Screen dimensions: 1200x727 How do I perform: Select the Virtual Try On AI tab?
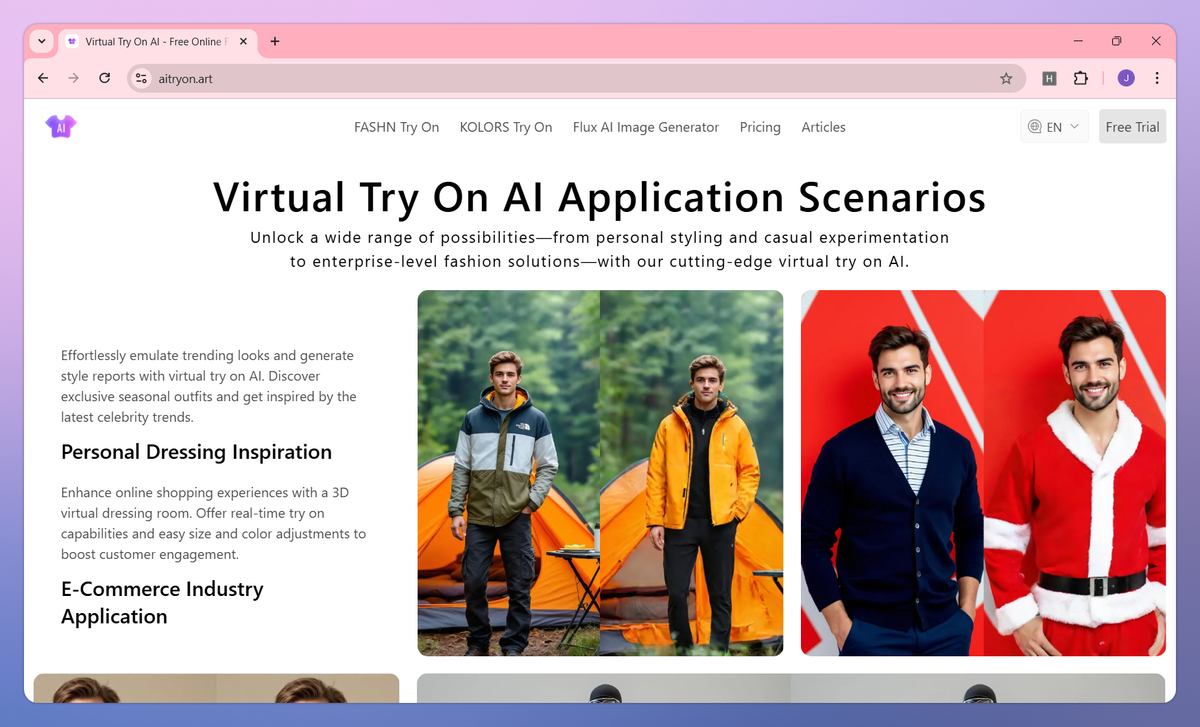[x=159, y=41]
